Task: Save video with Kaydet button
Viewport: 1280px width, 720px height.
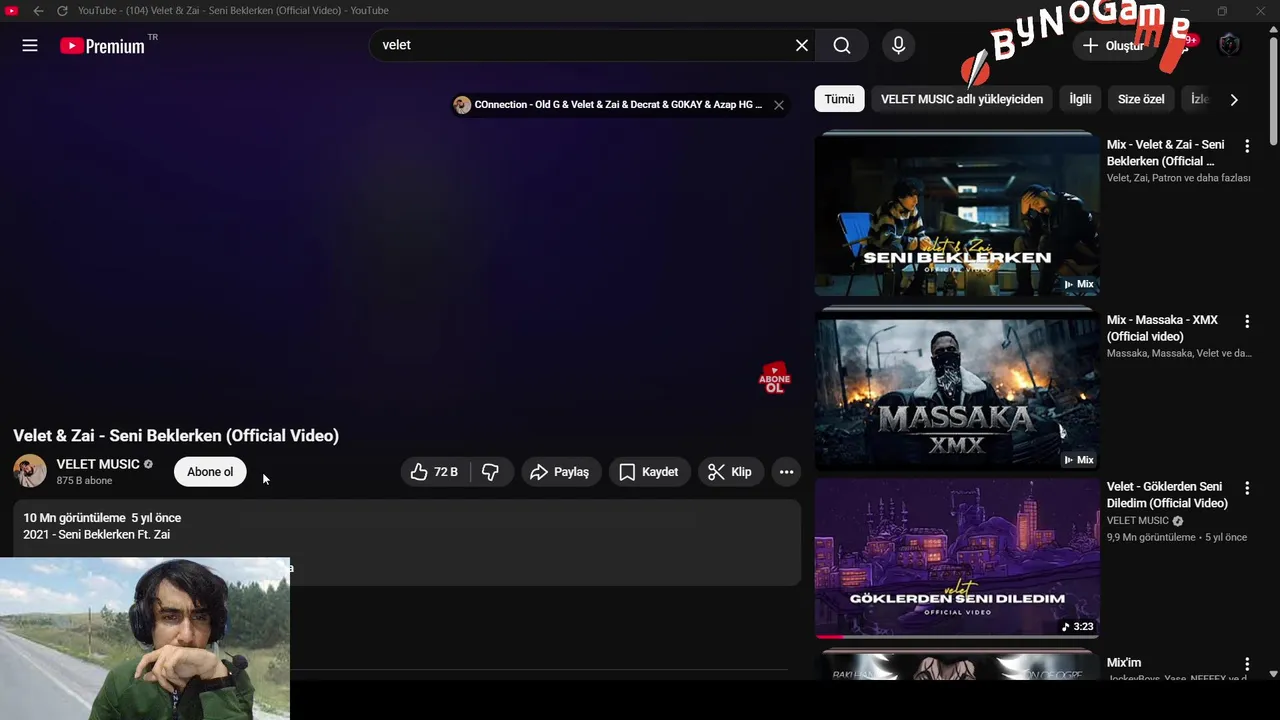Action: click(x=649, y=472)
